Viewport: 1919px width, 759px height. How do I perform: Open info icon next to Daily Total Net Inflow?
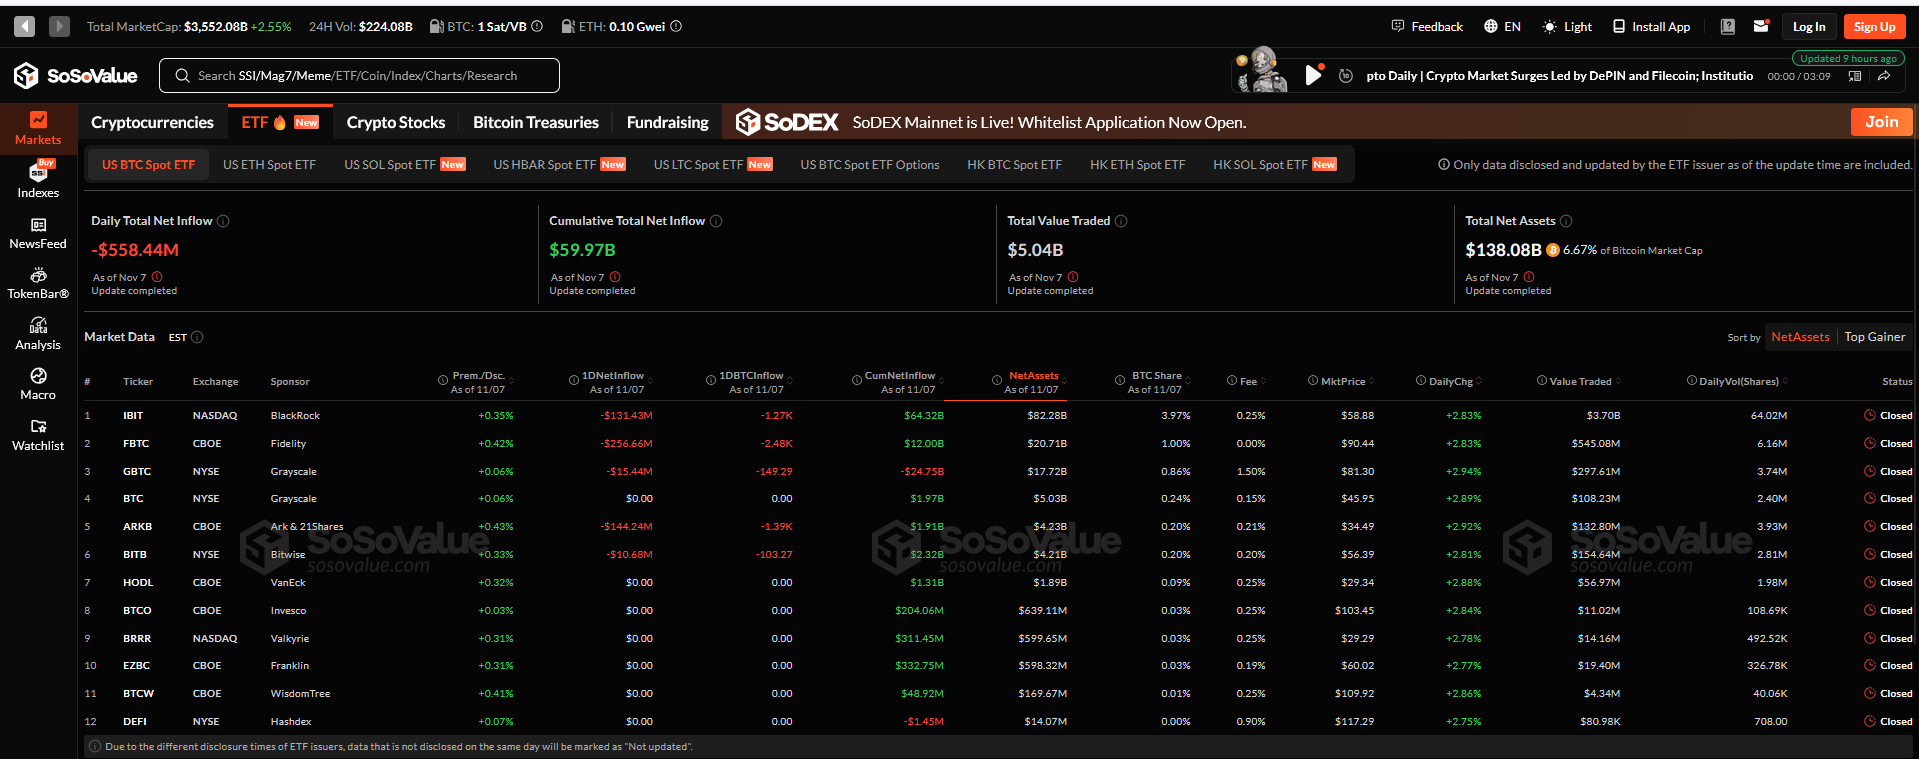click(223, 221)
